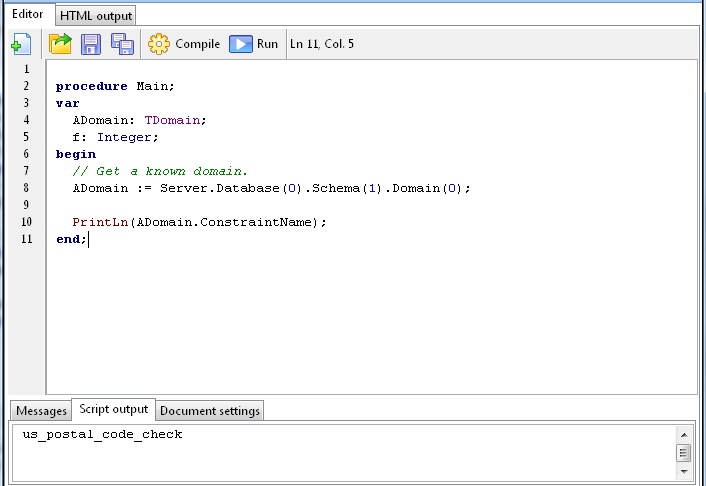Open the Document settings tab

point(210,411)
